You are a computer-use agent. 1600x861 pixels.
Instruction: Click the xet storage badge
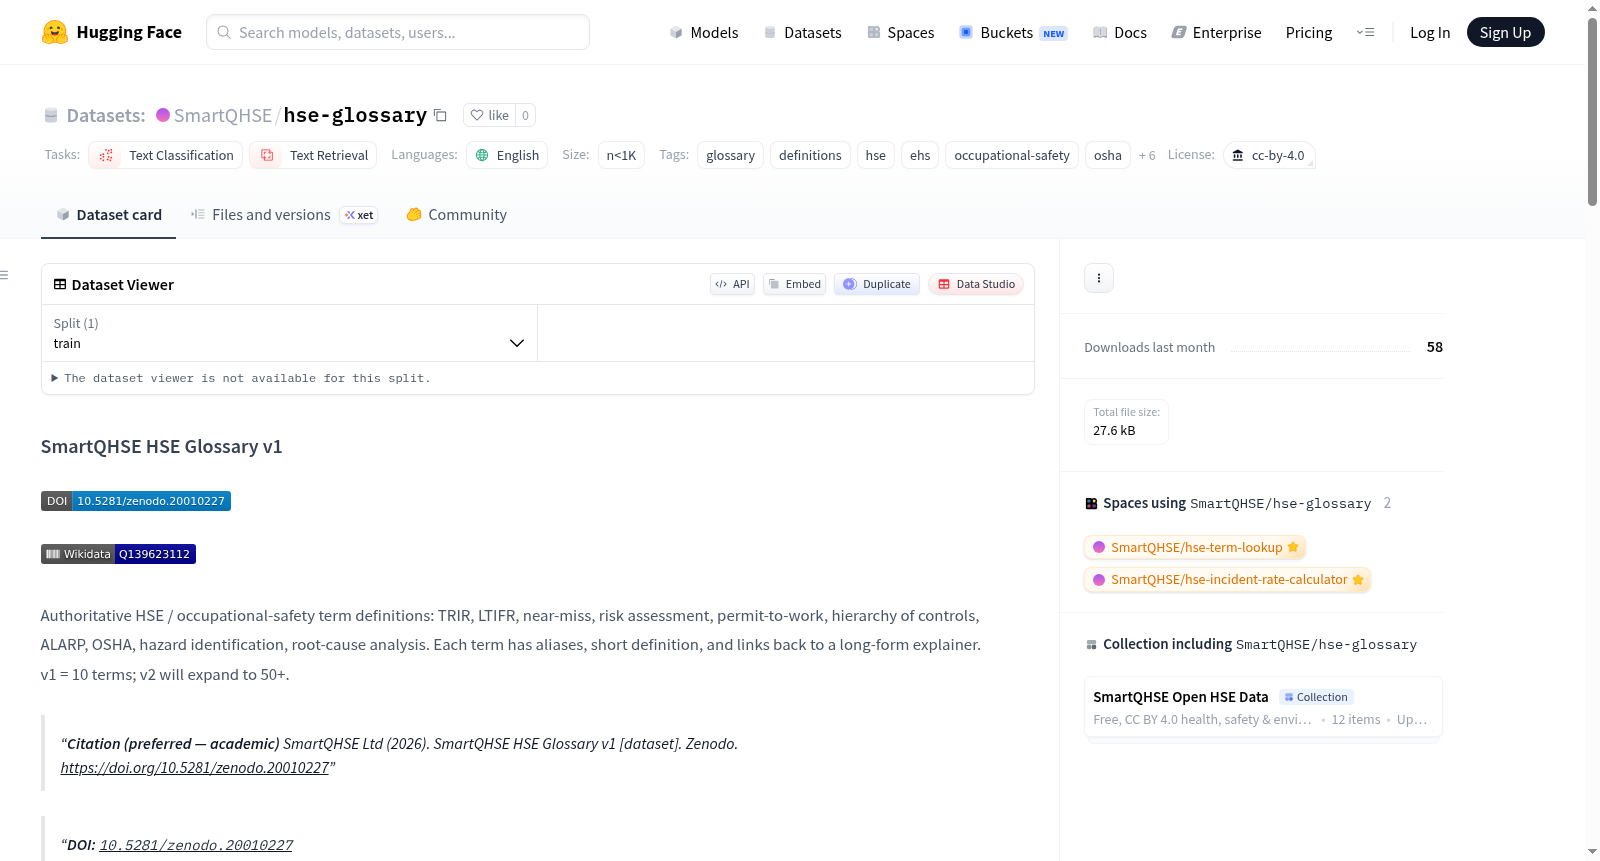point(359,215)
